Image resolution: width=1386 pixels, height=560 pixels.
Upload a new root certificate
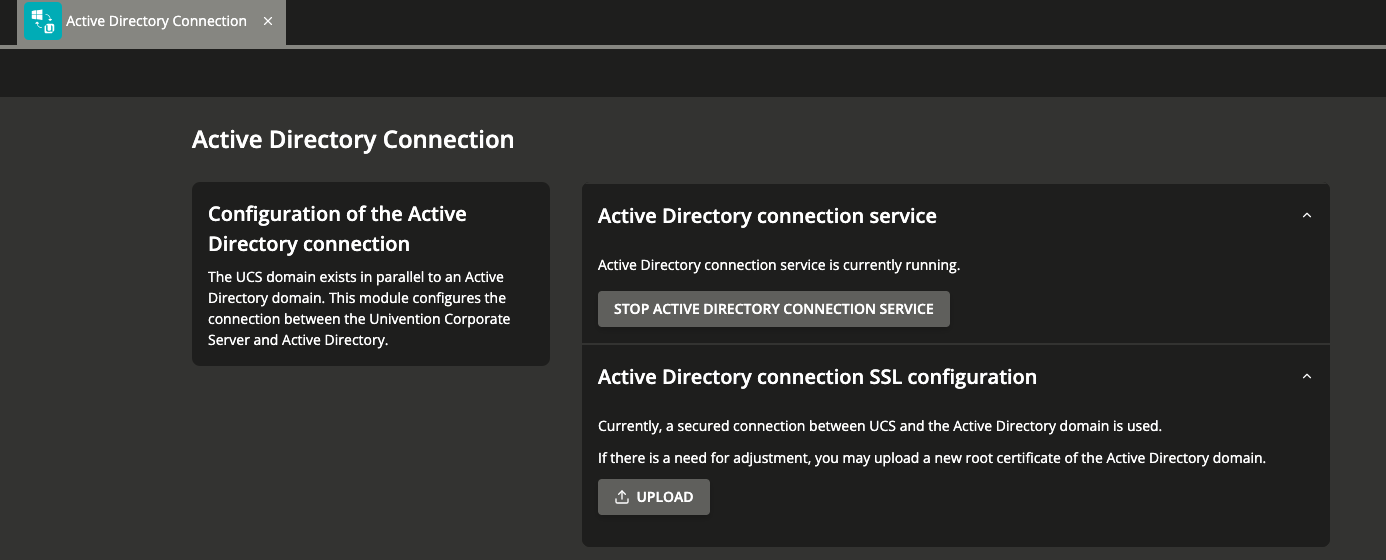click(x=654, y=497)
